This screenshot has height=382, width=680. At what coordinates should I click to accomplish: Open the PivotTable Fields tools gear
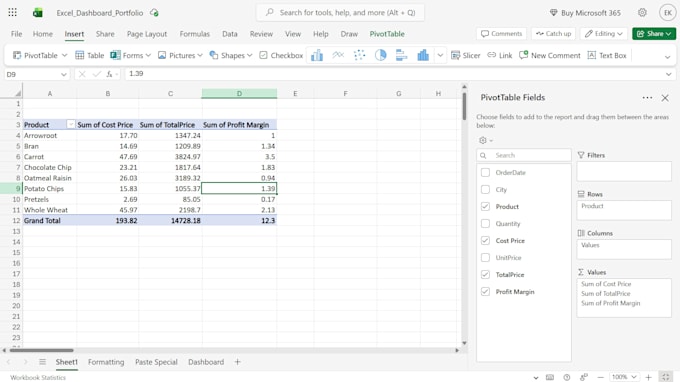(483, 140)
